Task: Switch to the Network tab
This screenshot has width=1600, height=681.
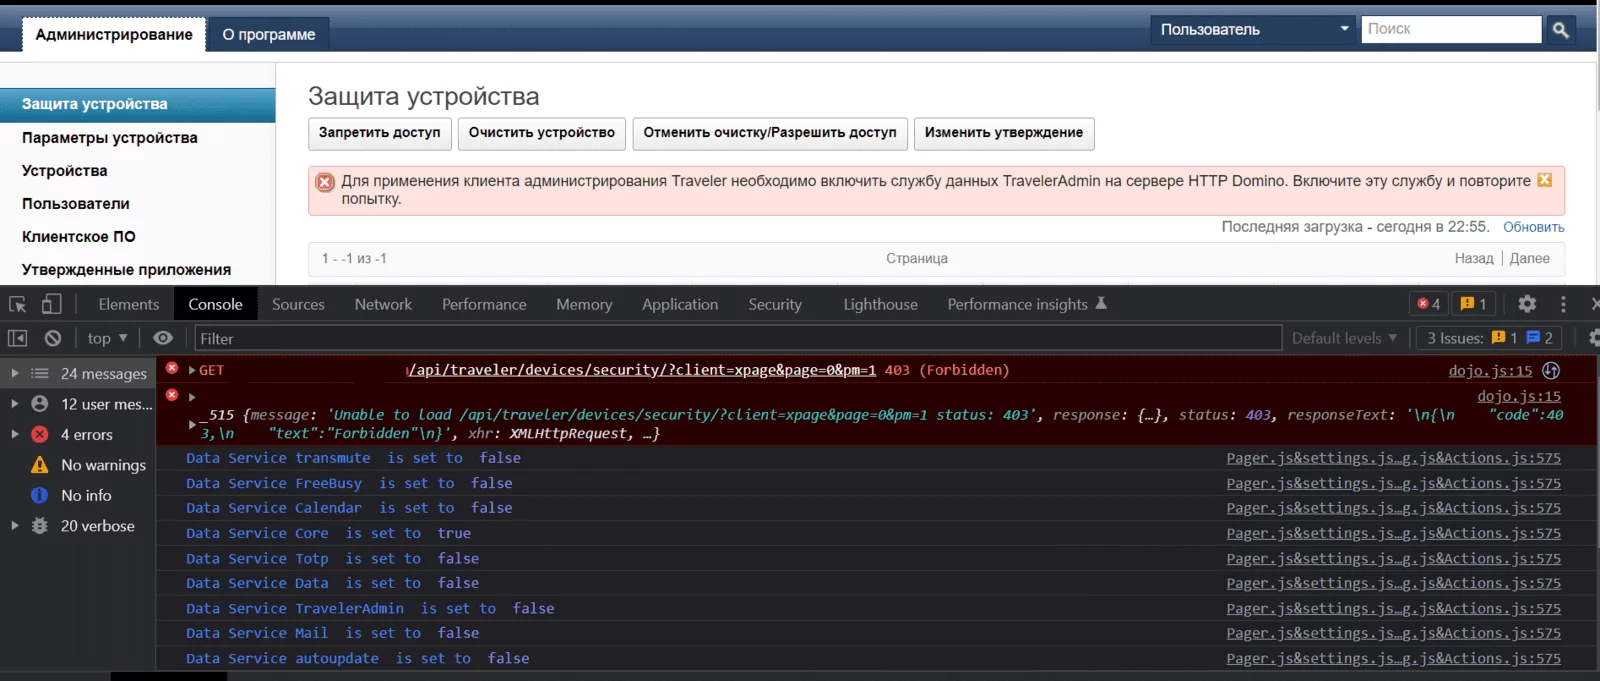Action: pyautogui.click(x=383, y=304)
